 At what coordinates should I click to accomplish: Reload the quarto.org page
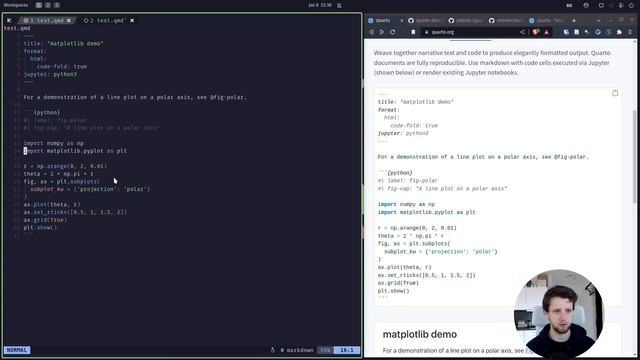click(x=393, y=32)
